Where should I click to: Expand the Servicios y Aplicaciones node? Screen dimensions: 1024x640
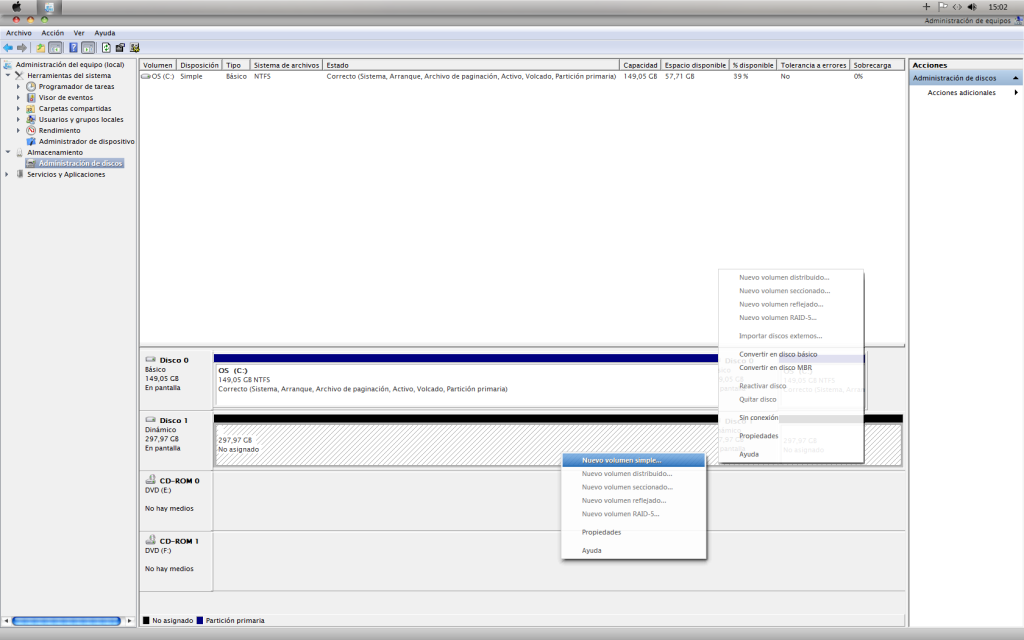pyautogui.click(x=8, y=174)
